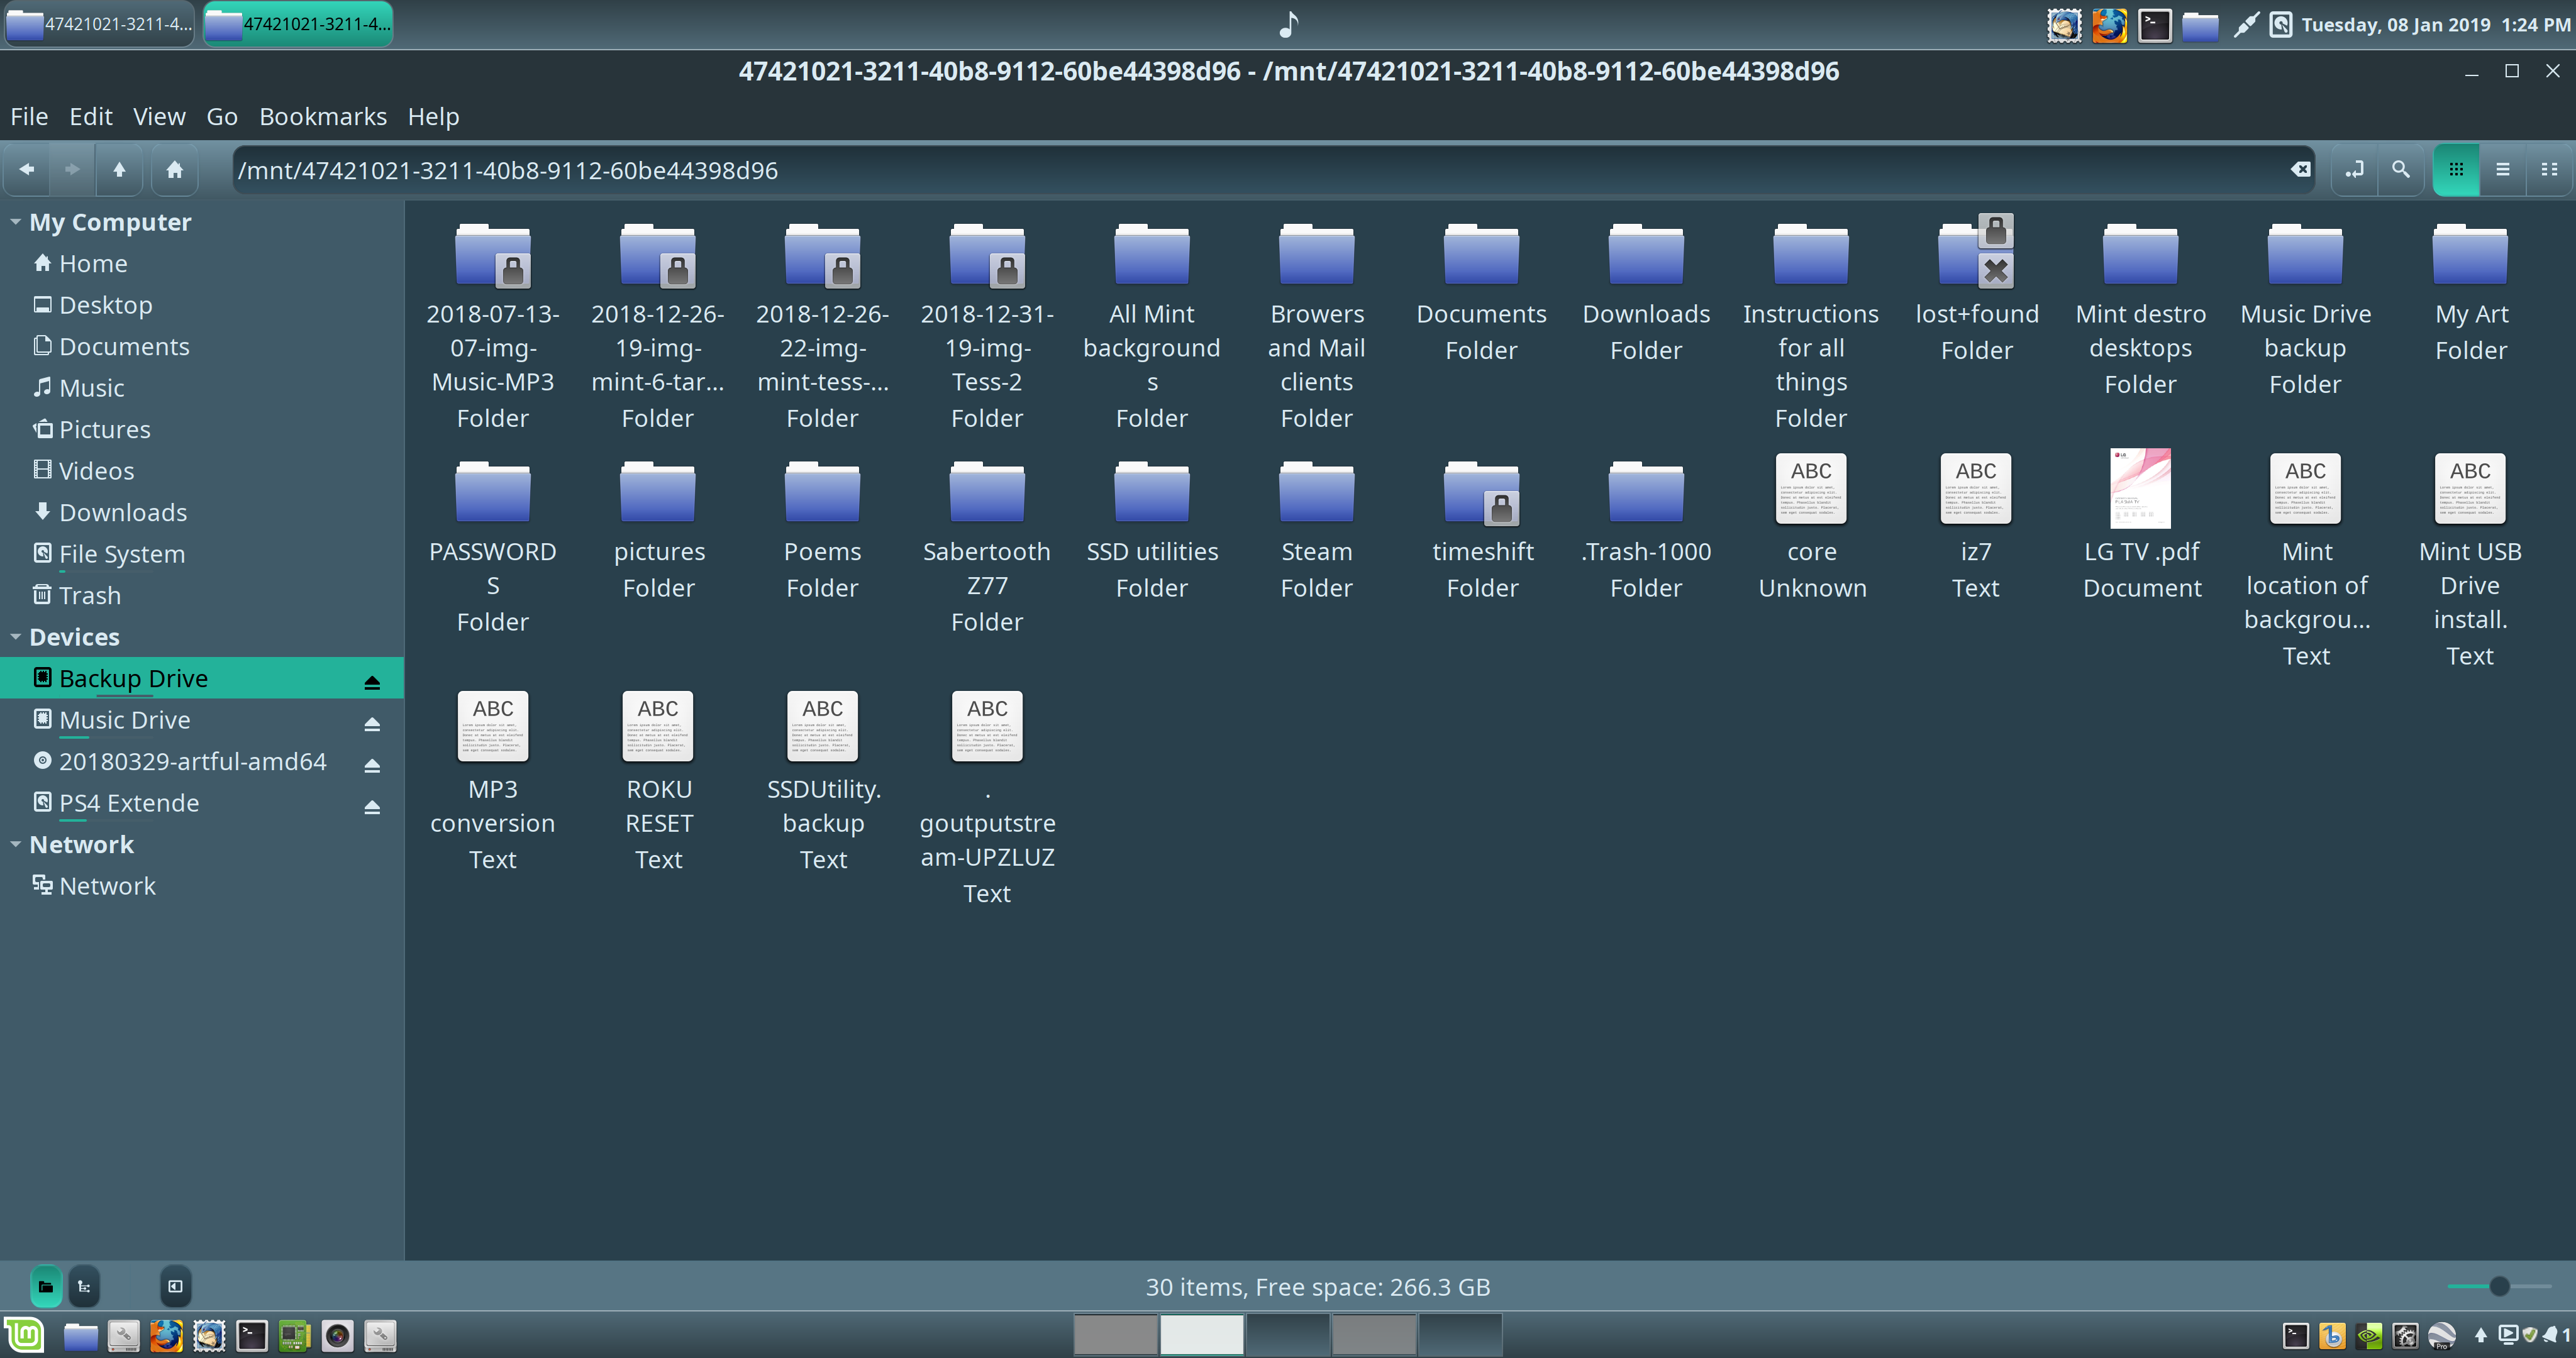The width and height of the screenshot is (2576, 1358).
Task: Switch to the first workspace in pager
Action: [x=1116, y=1335]
